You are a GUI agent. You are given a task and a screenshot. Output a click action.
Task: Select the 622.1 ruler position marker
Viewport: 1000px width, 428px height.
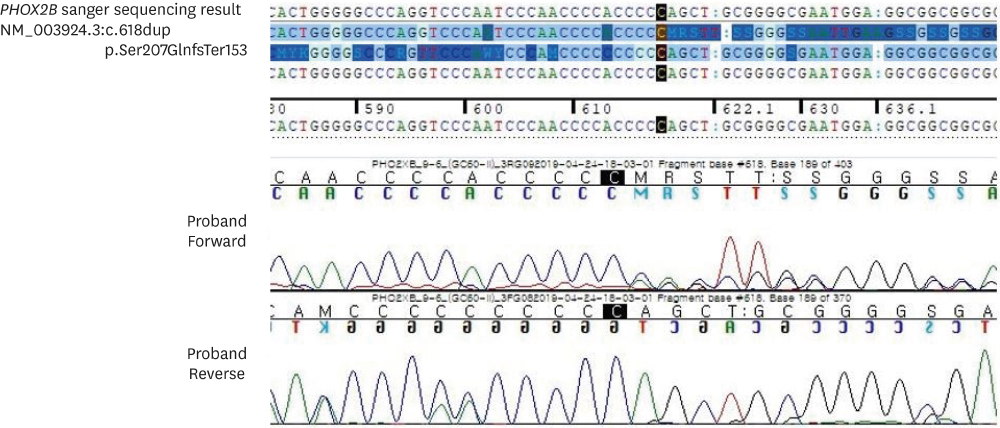(741, 108)
